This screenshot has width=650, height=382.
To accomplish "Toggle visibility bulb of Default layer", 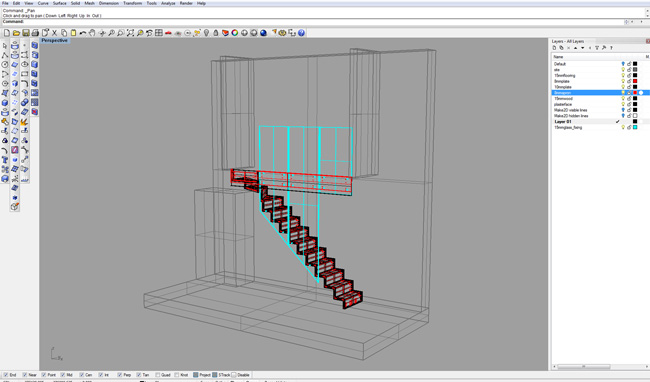I will [x=623, y=64].
